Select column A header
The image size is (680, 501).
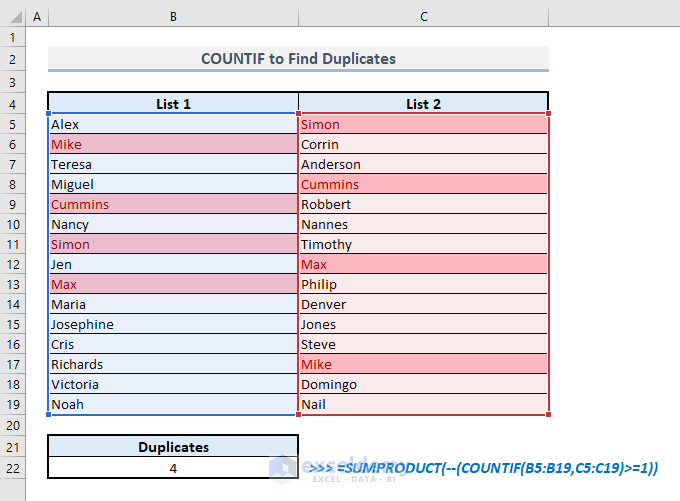[37, 17]
